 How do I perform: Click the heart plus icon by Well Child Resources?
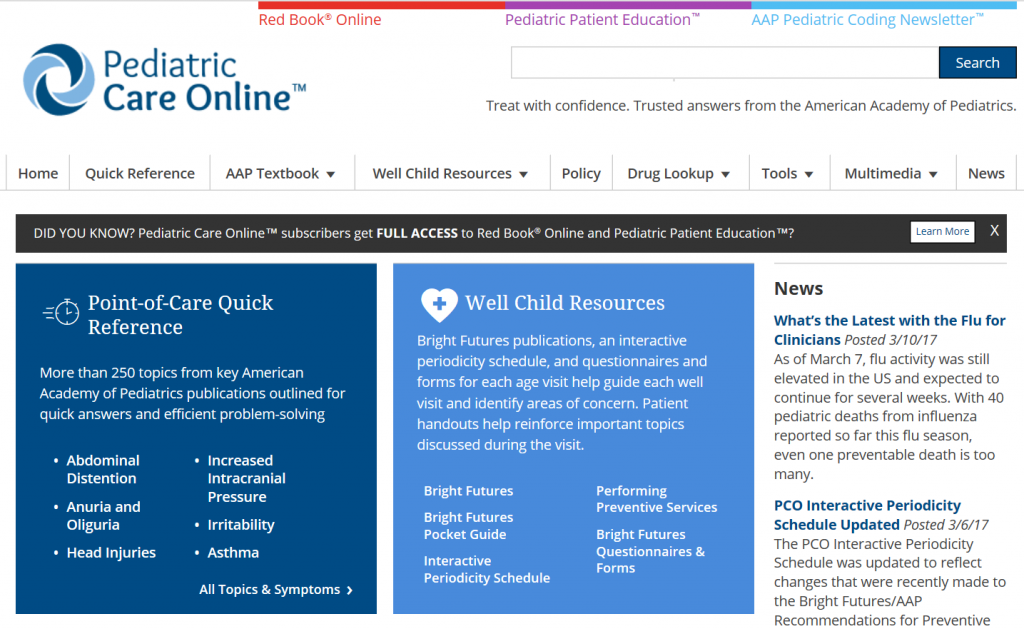[x=440, y=304]
